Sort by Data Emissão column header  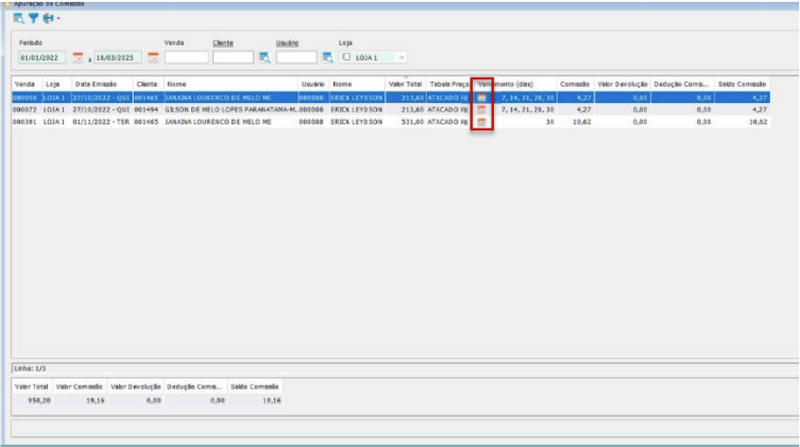pos(97,85)
